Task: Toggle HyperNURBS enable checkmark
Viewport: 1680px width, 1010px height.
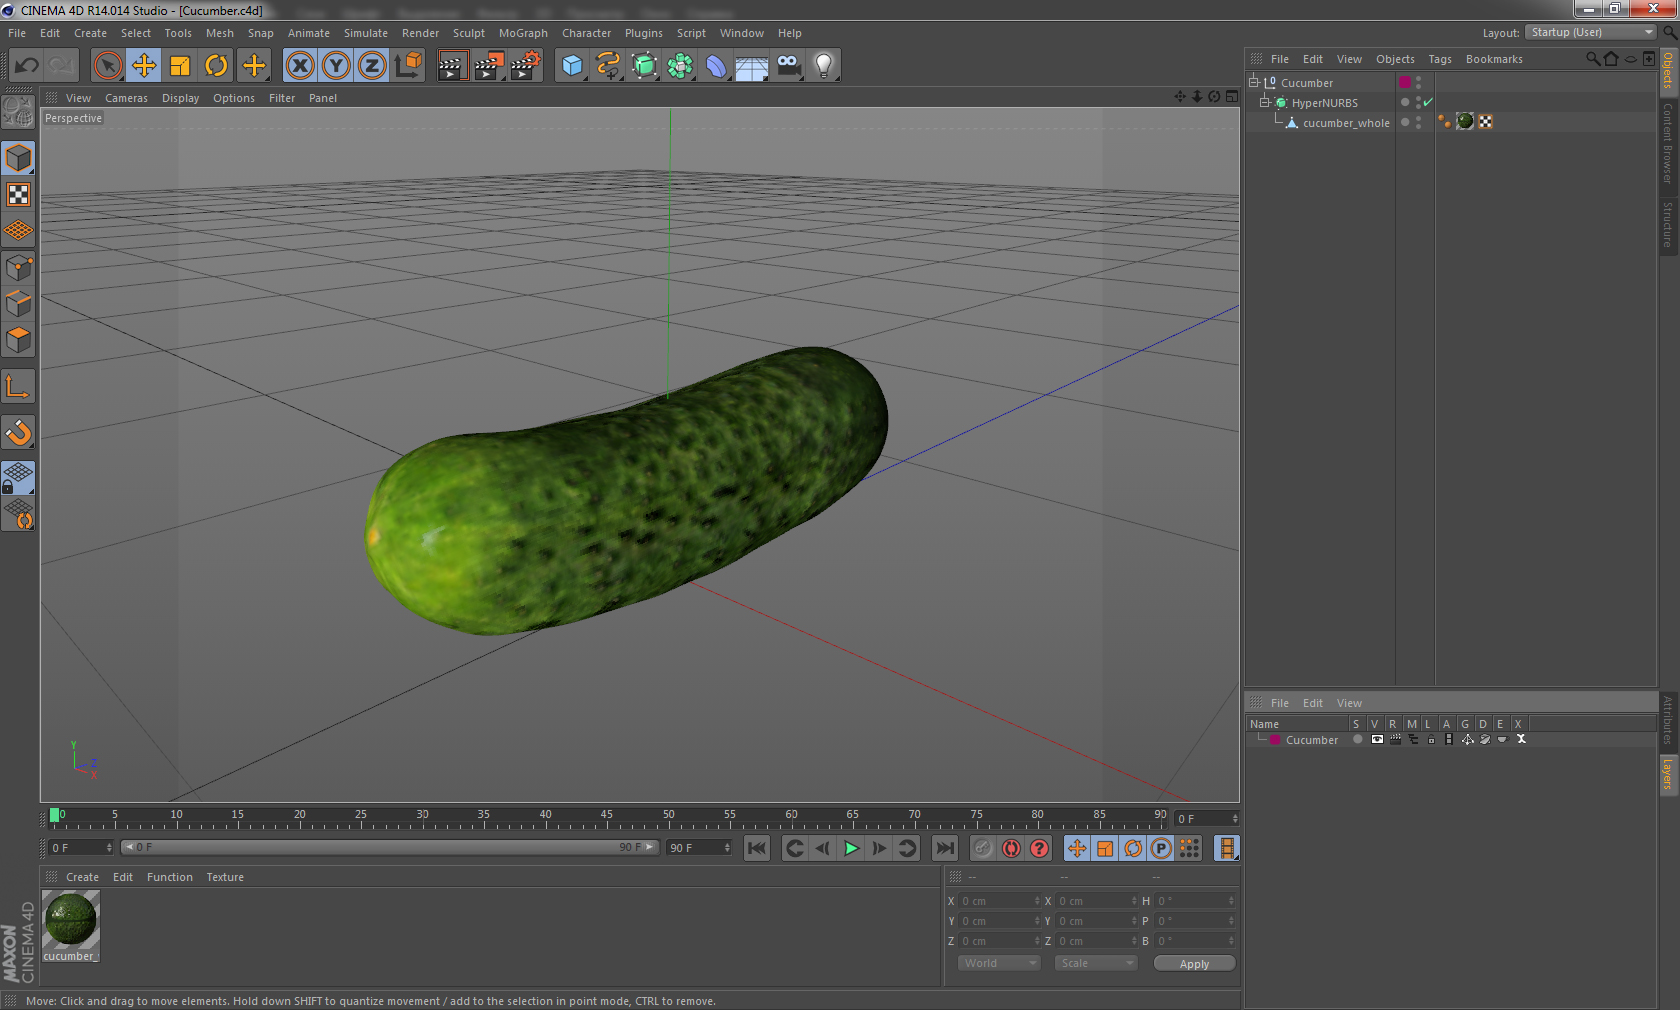Action: coord(1428,102)
